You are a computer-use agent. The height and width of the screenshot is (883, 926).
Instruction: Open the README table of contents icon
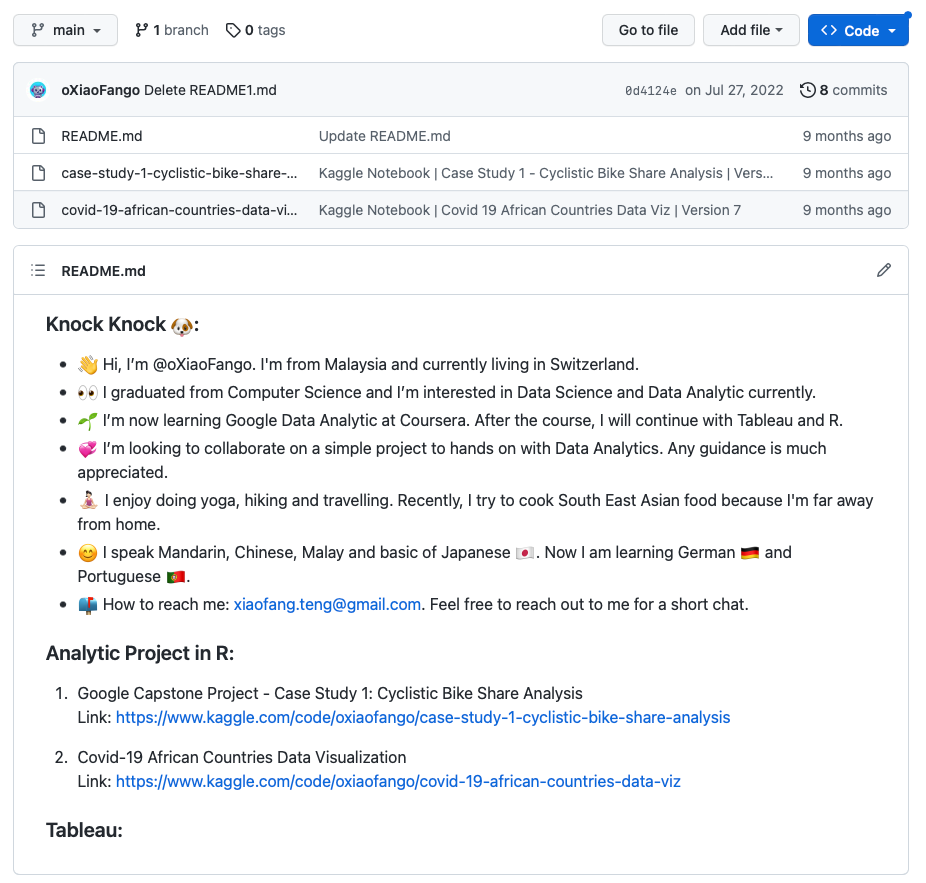pyautogui.click(x=38, y=271)
